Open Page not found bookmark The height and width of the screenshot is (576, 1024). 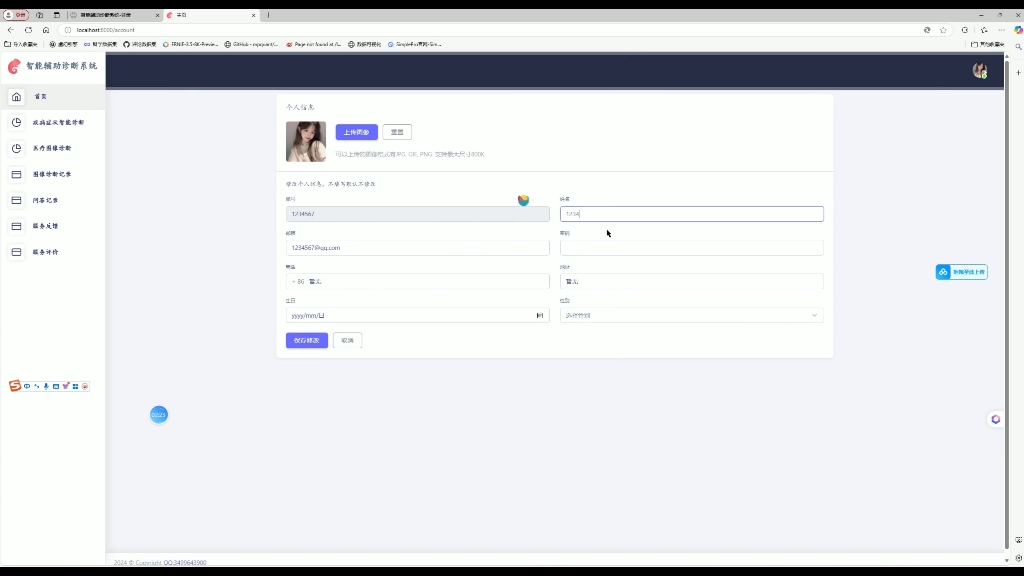(x=313, y=44)
